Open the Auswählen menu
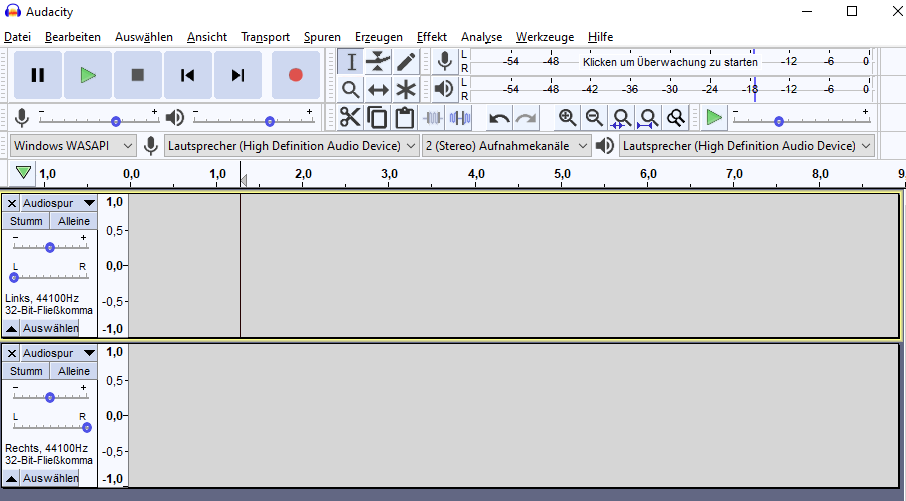 (144, 37)
